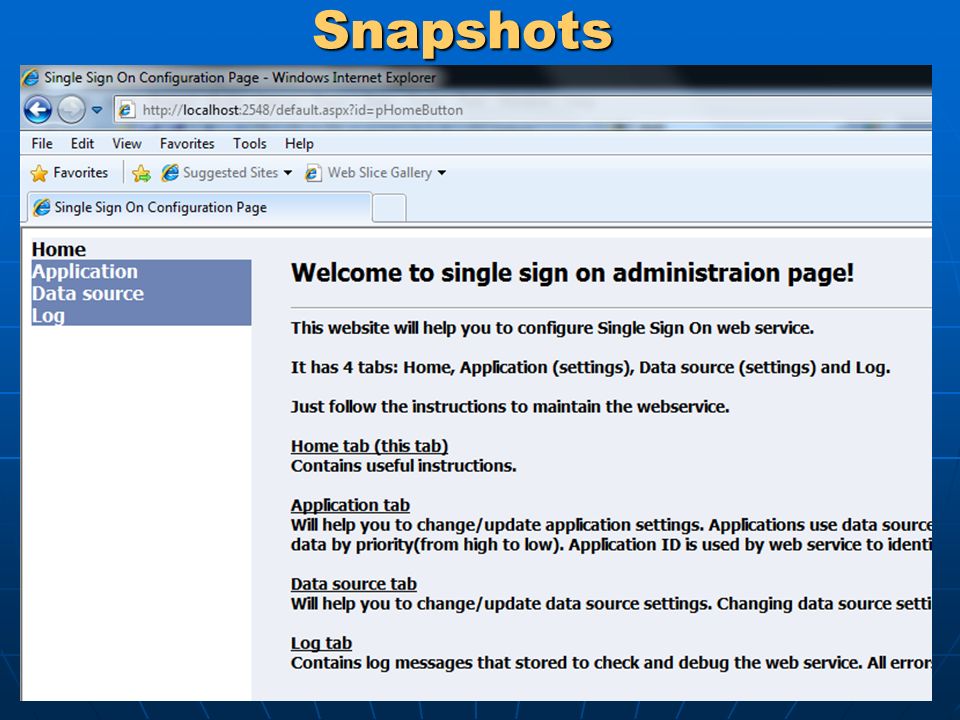
Task: Click text 'Contains useful instructions.'
Action: [403, 466]
